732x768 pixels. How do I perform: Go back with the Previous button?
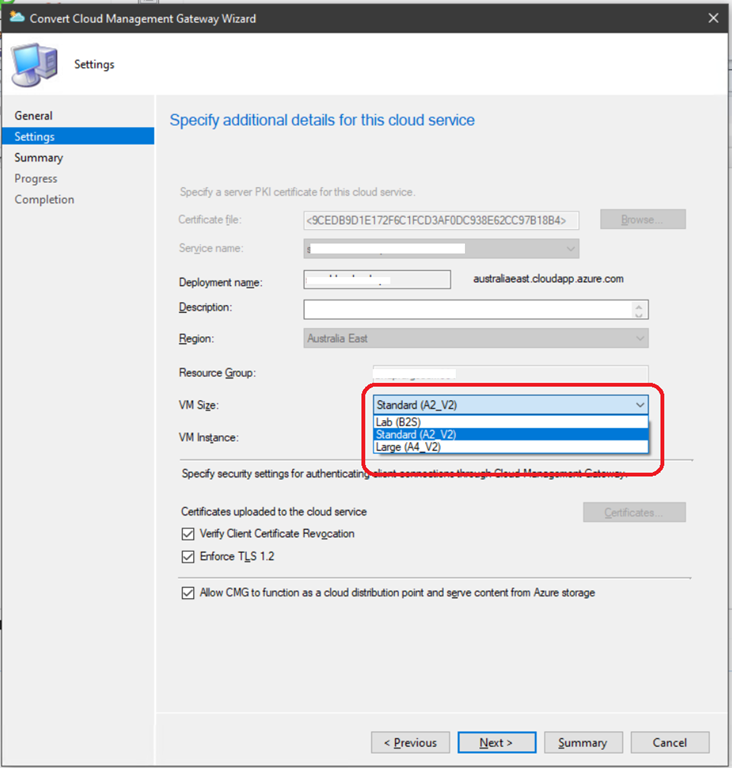(x=410, y=743)
